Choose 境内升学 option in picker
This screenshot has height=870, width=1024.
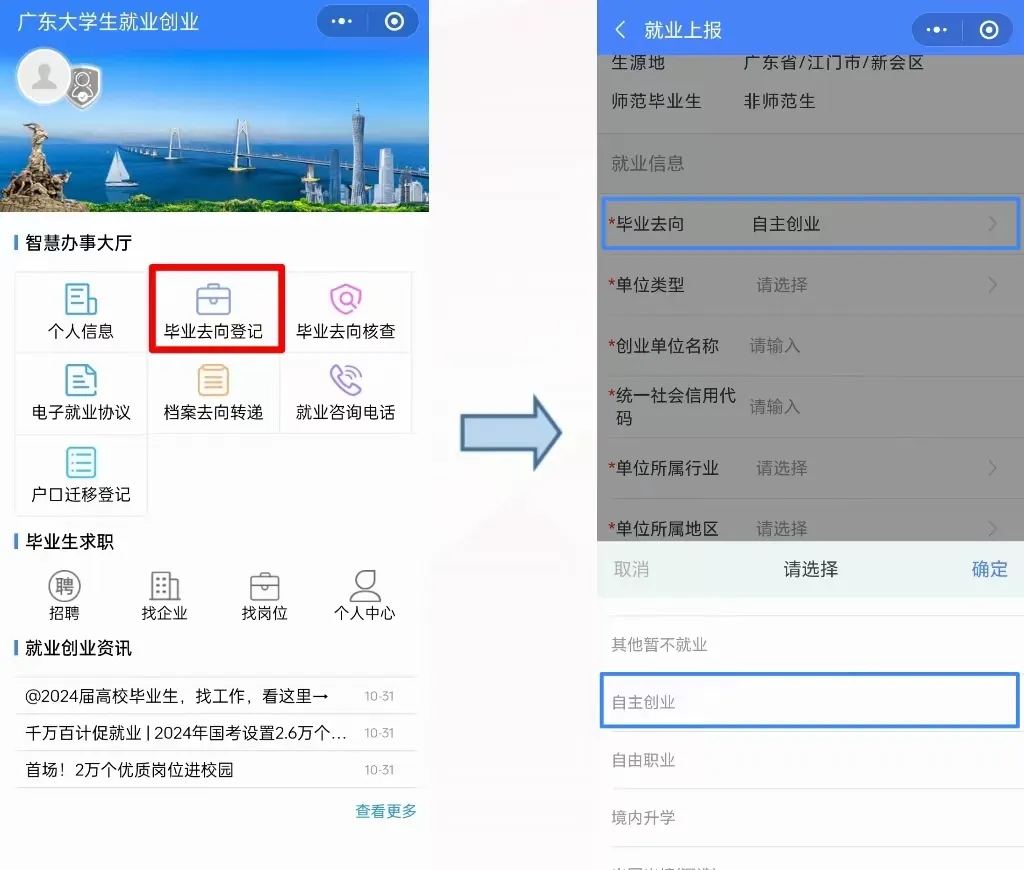tap(644, 817)
